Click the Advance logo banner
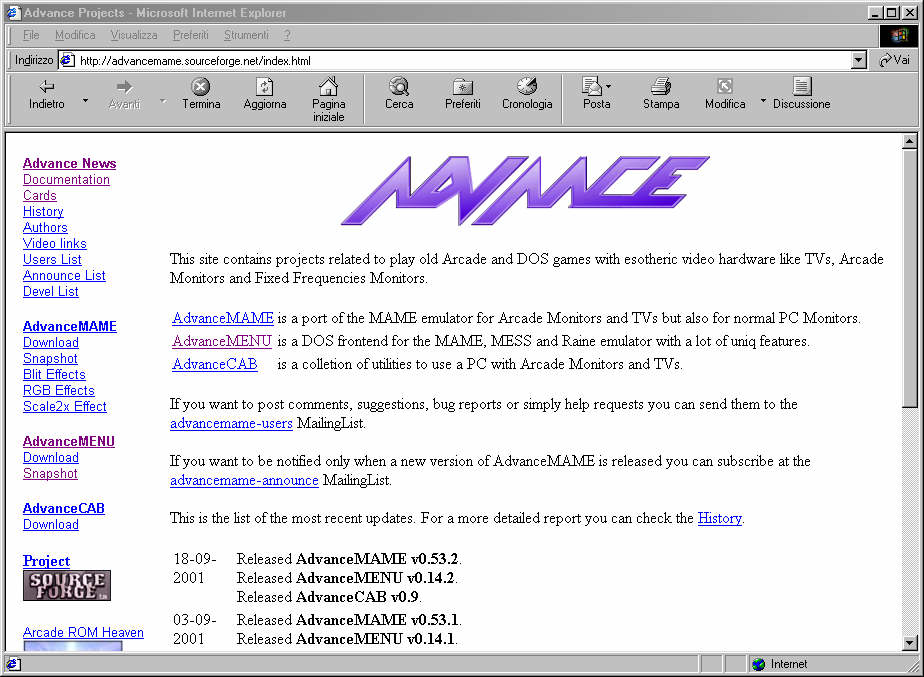This screenshot has width=924, height=677. click(525, 190)
